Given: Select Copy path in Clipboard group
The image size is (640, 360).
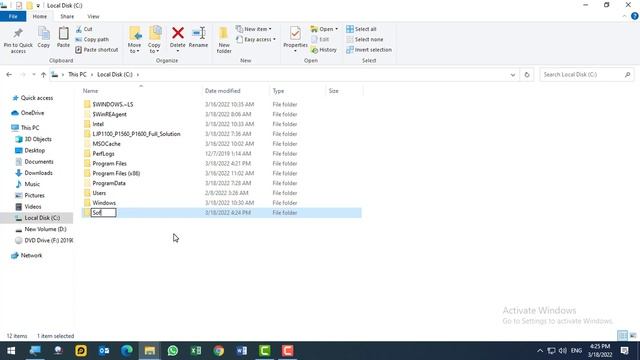Looking at the screenshot, I should tap(92, 40).
